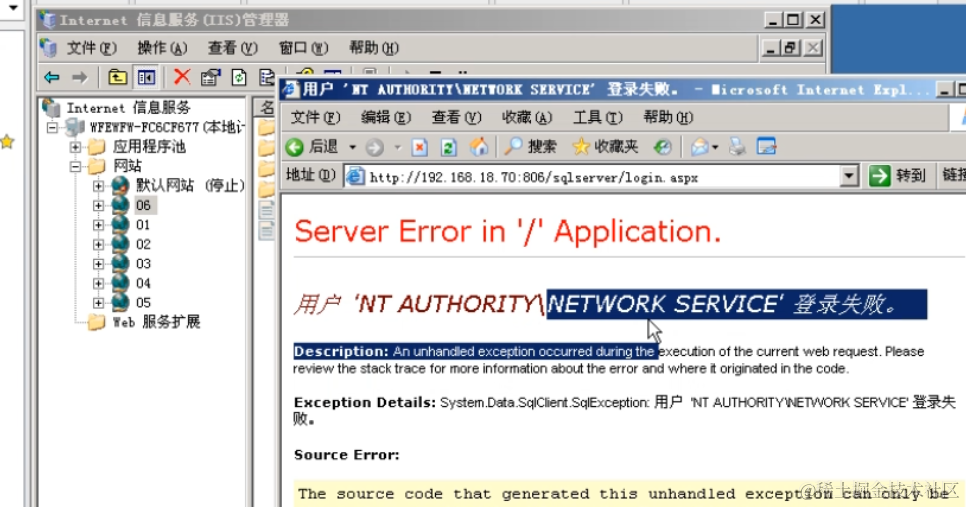Select site 04 in the tree
This screenshot has width=966, height=507.
coord(143,283)
